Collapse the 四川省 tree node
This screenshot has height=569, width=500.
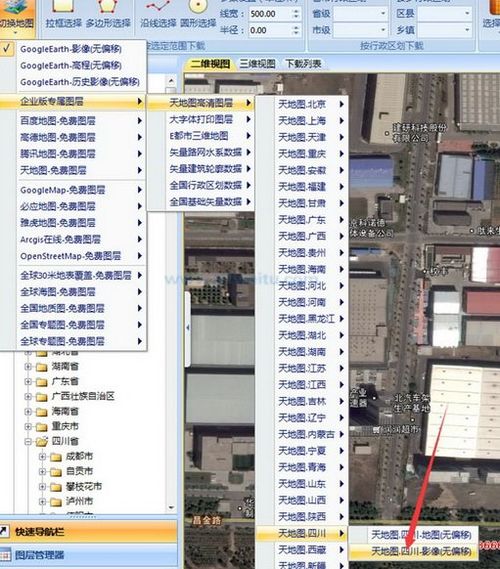click(x=28, y=442)
